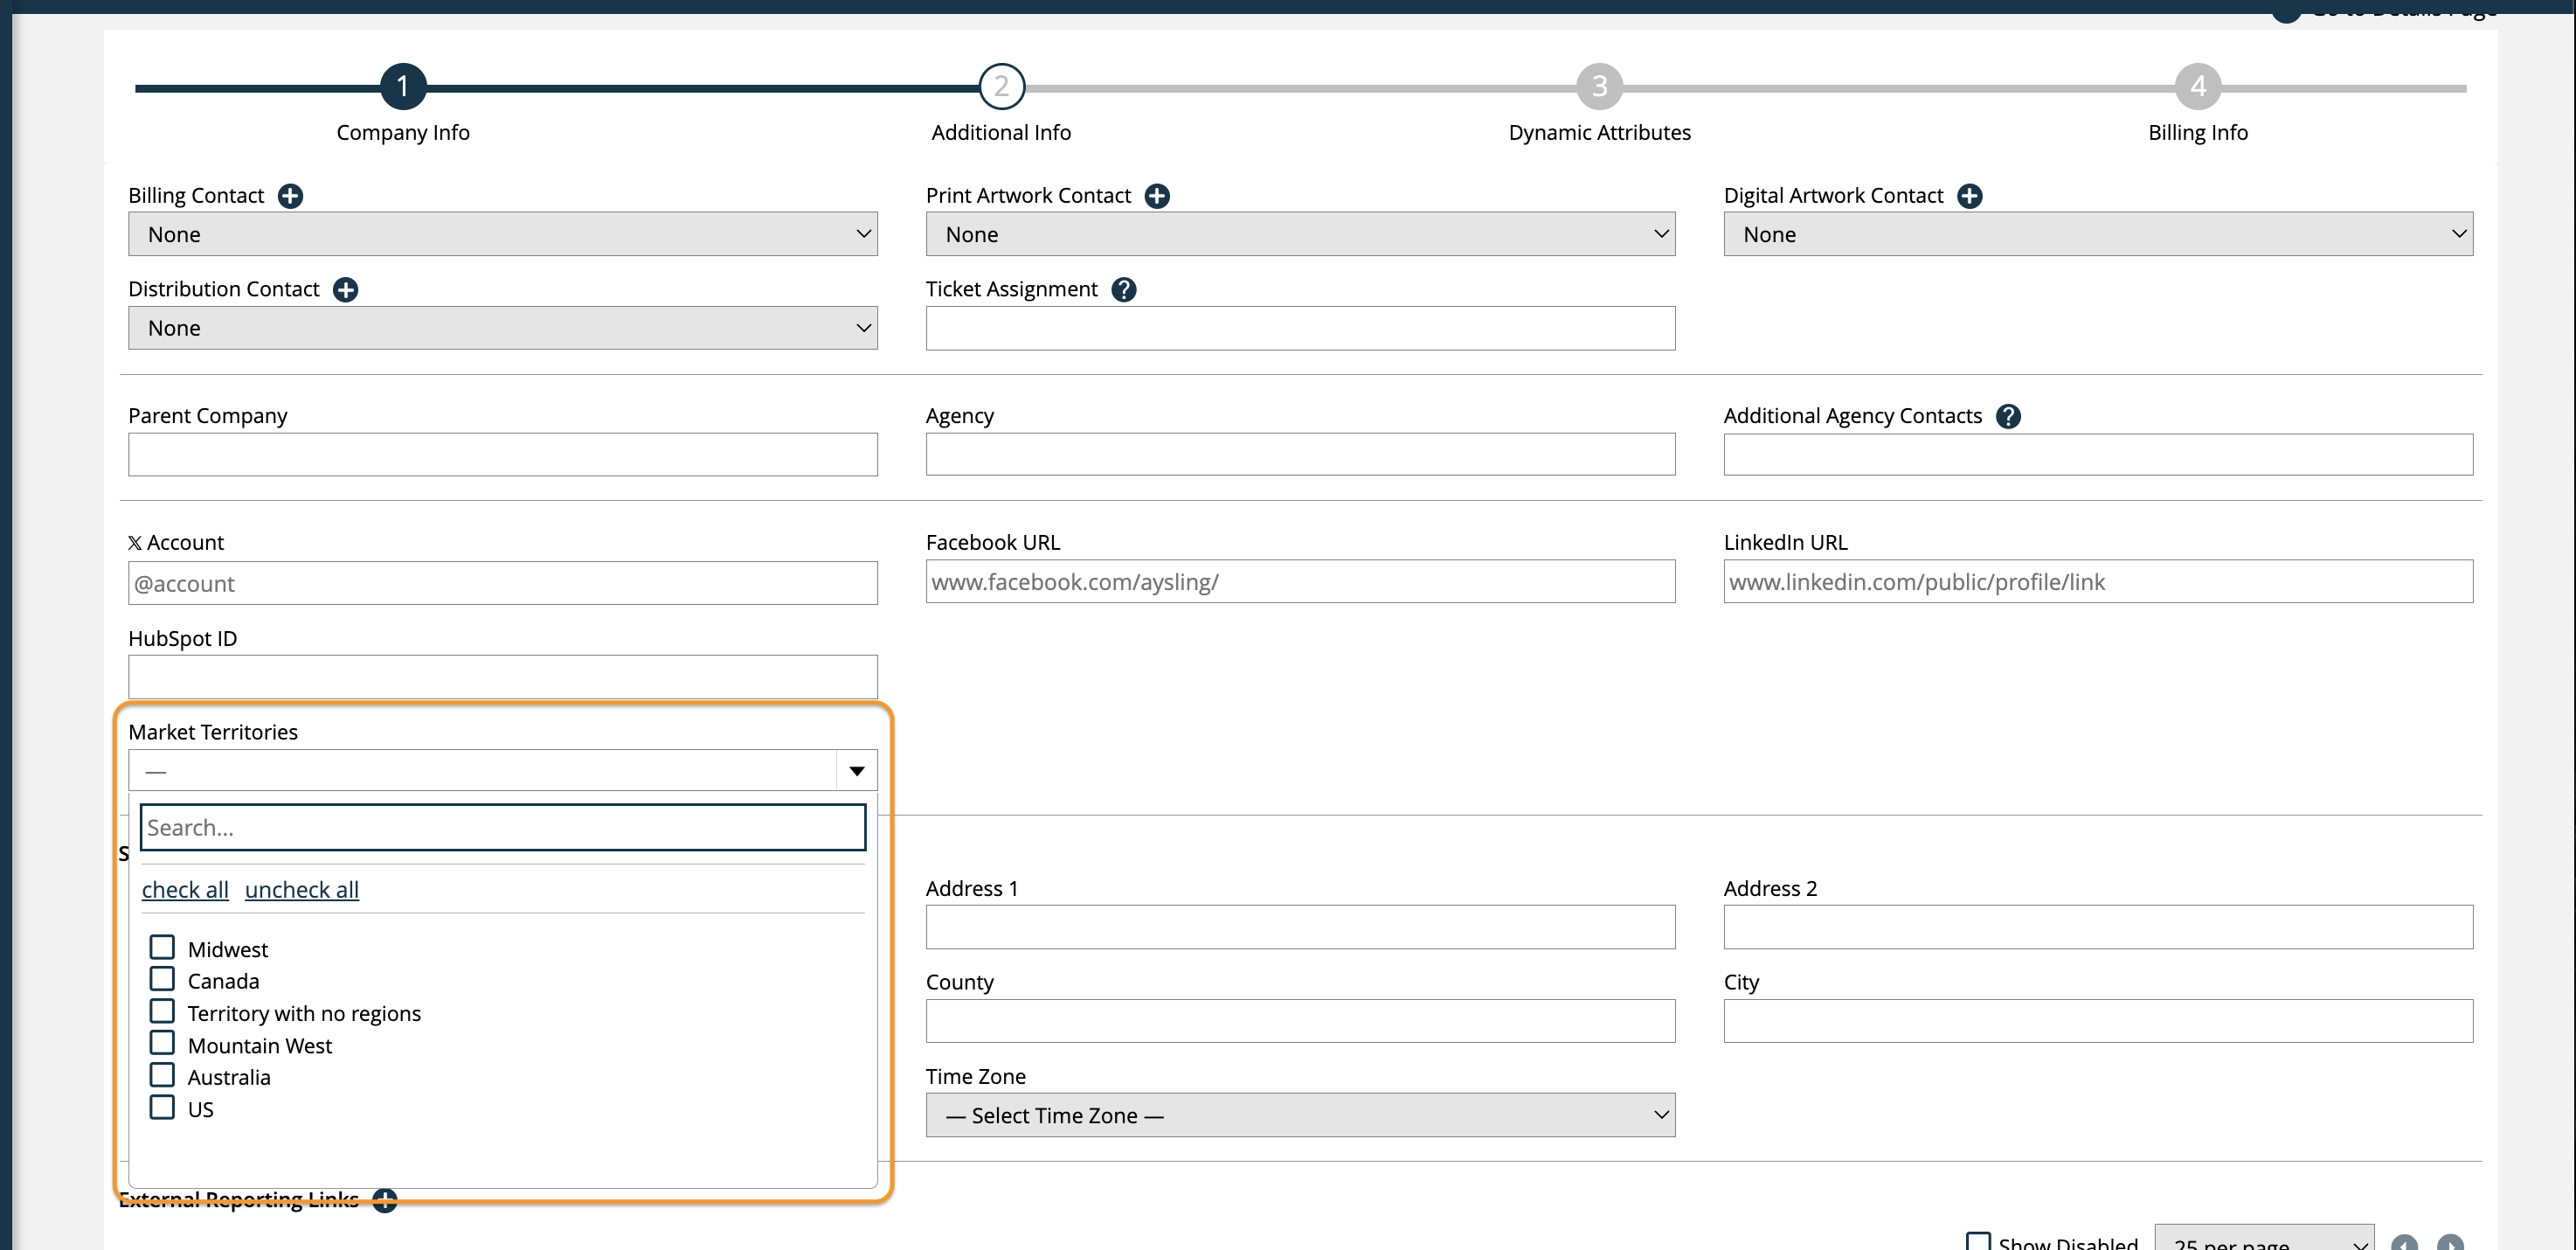
Task: Check the Midwest territory checkbox
Action: (162, 947)
